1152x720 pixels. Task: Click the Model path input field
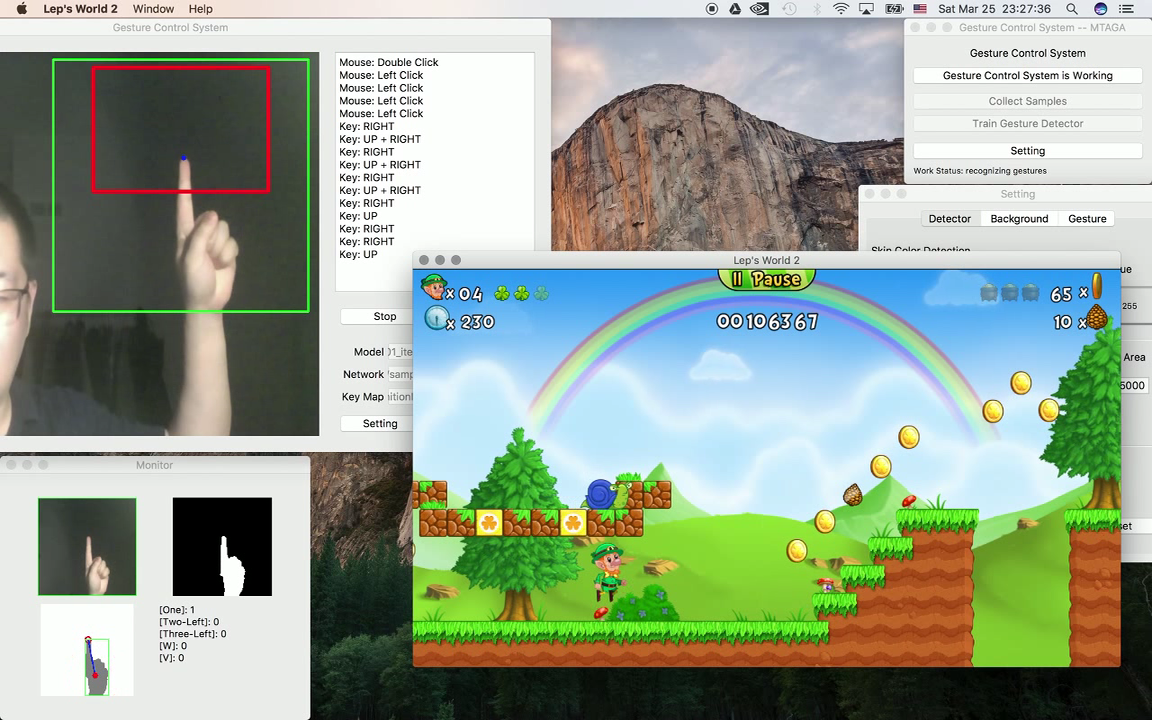(400, 352)
